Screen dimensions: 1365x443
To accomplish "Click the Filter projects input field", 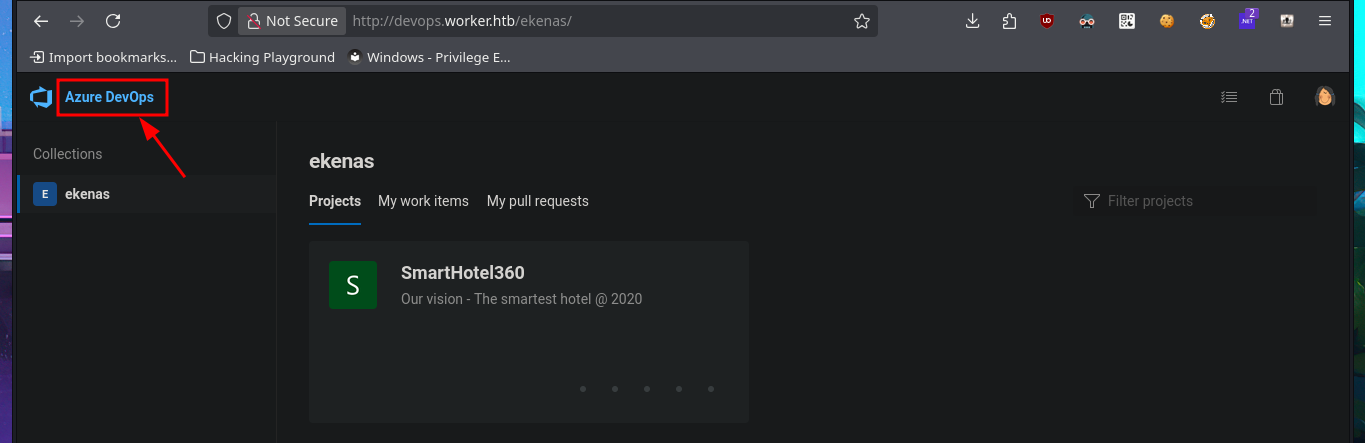I will [x=1205, y=201].
